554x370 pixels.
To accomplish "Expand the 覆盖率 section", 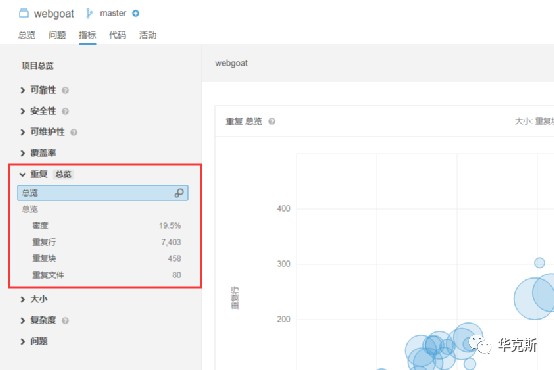I will click(39, 153).
